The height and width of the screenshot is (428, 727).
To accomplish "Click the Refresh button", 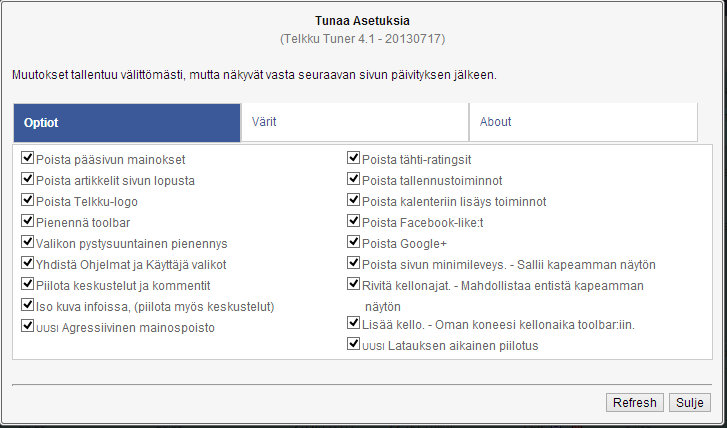I will pos(634,402).
